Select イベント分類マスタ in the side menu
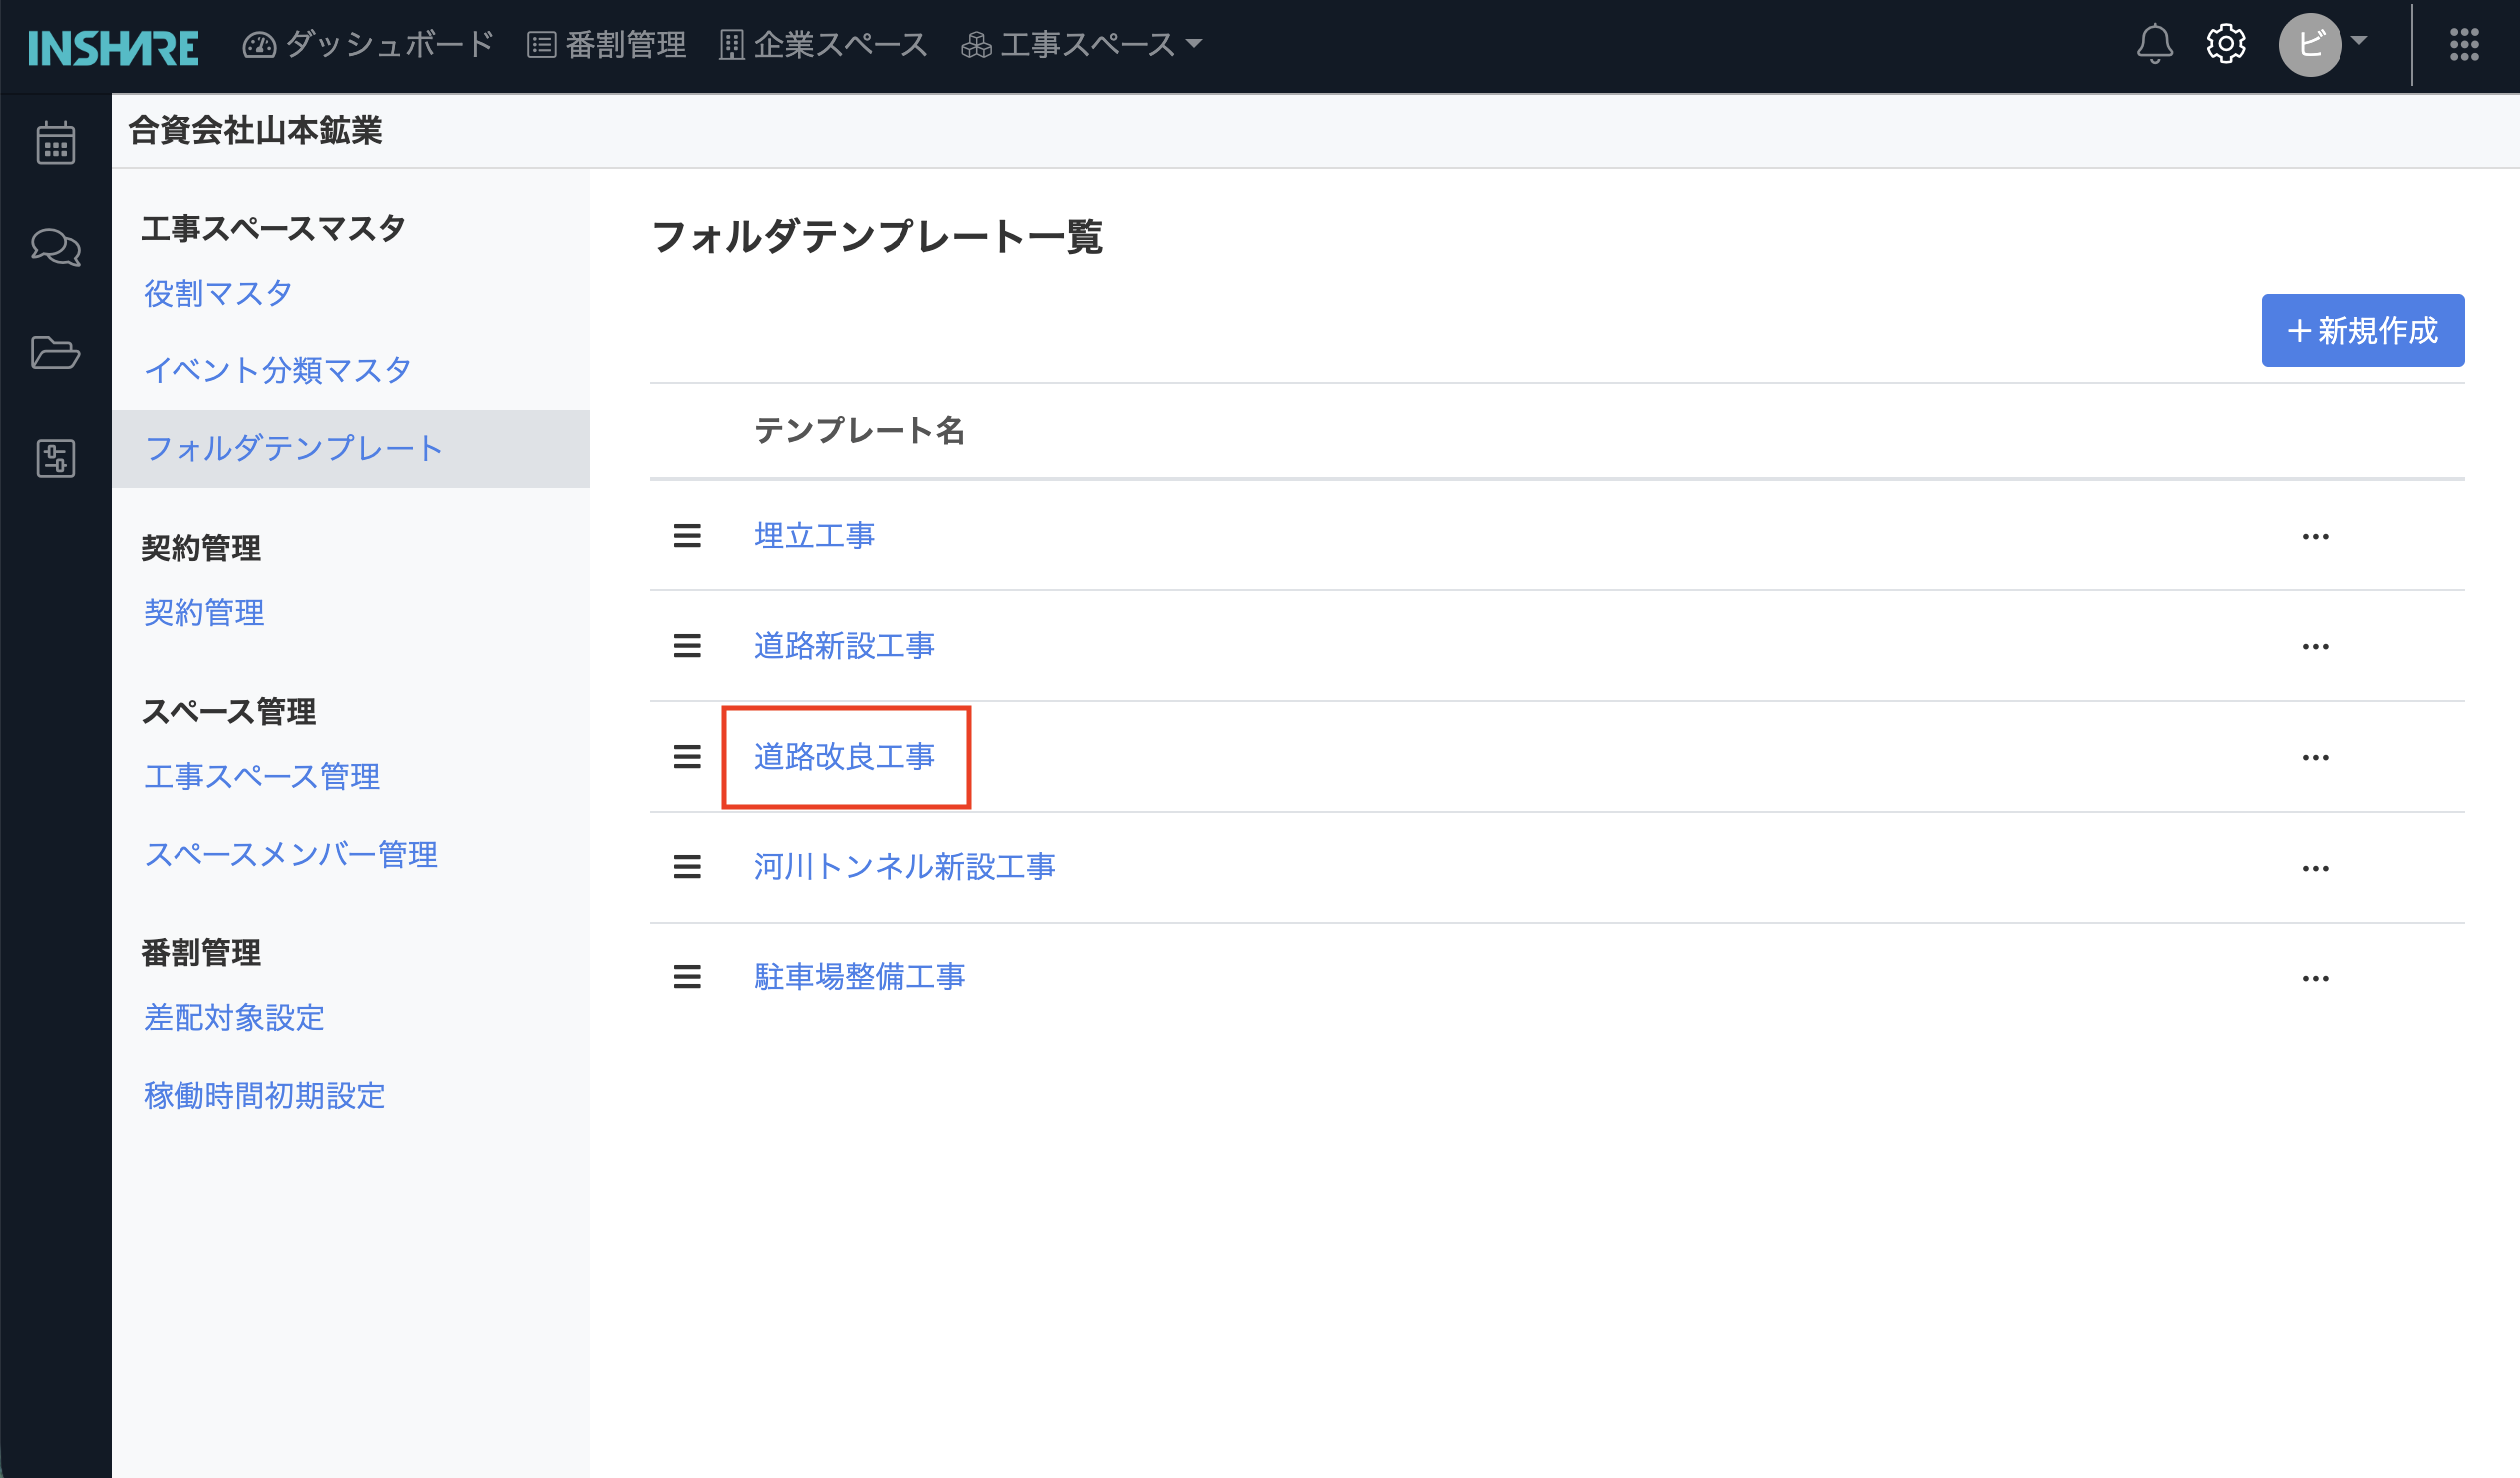The image size is (2520, 1478). [277, 371]
